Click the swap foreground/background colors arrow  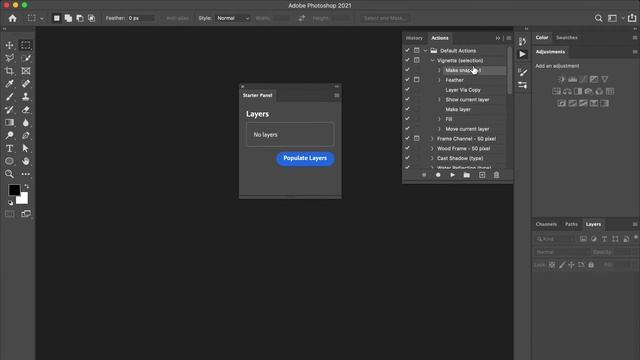click(27, 187)
